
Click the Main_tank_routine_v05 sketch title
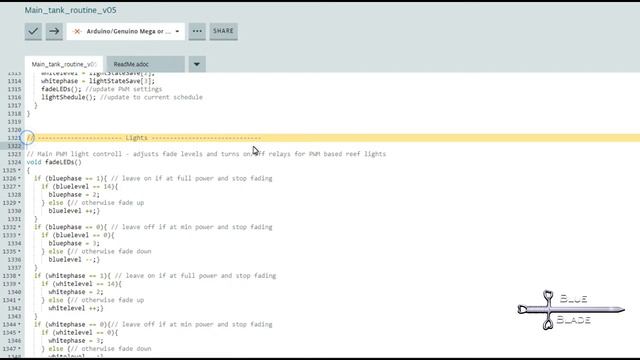(x=70, y=10)
